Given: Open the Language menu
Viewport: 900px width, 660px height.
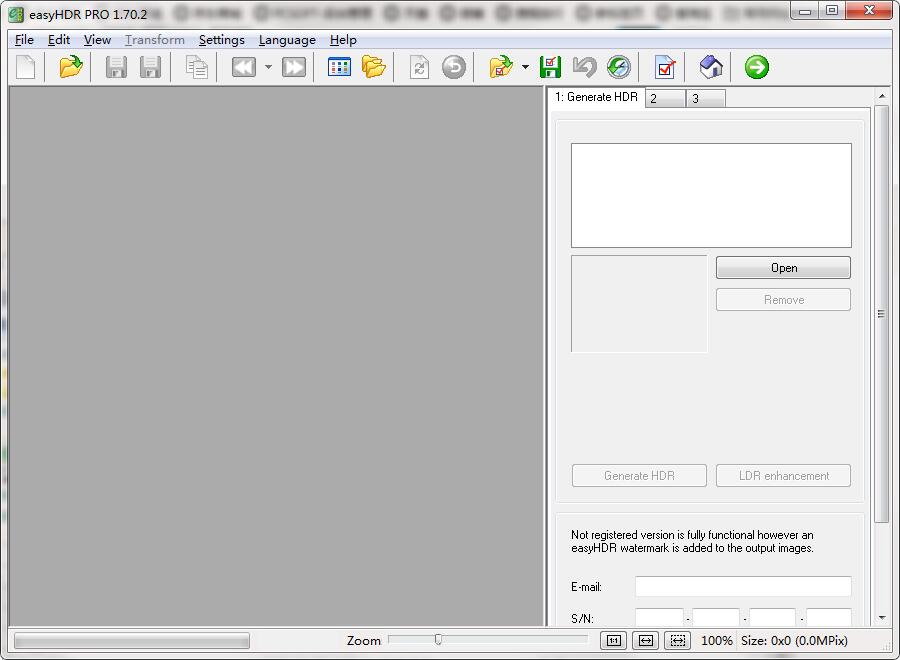Looking at the screenshot, I should (x=287, y=40).
